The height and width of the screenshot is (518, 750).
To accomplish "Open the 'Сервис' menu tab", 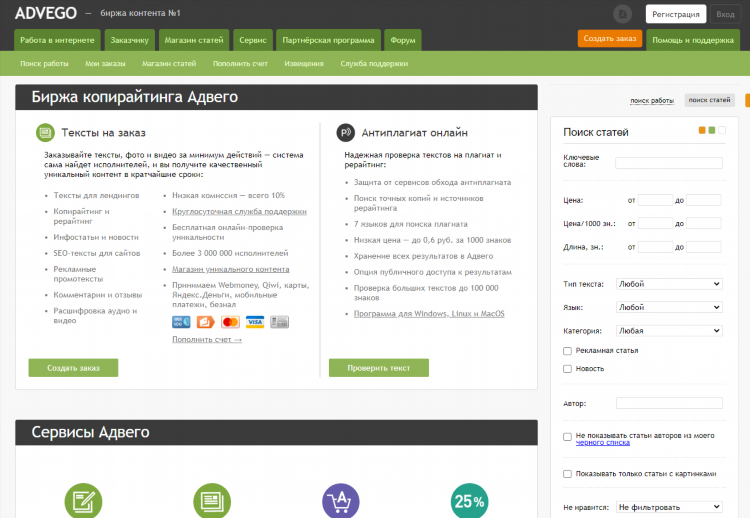I will (x=253, y=40).
